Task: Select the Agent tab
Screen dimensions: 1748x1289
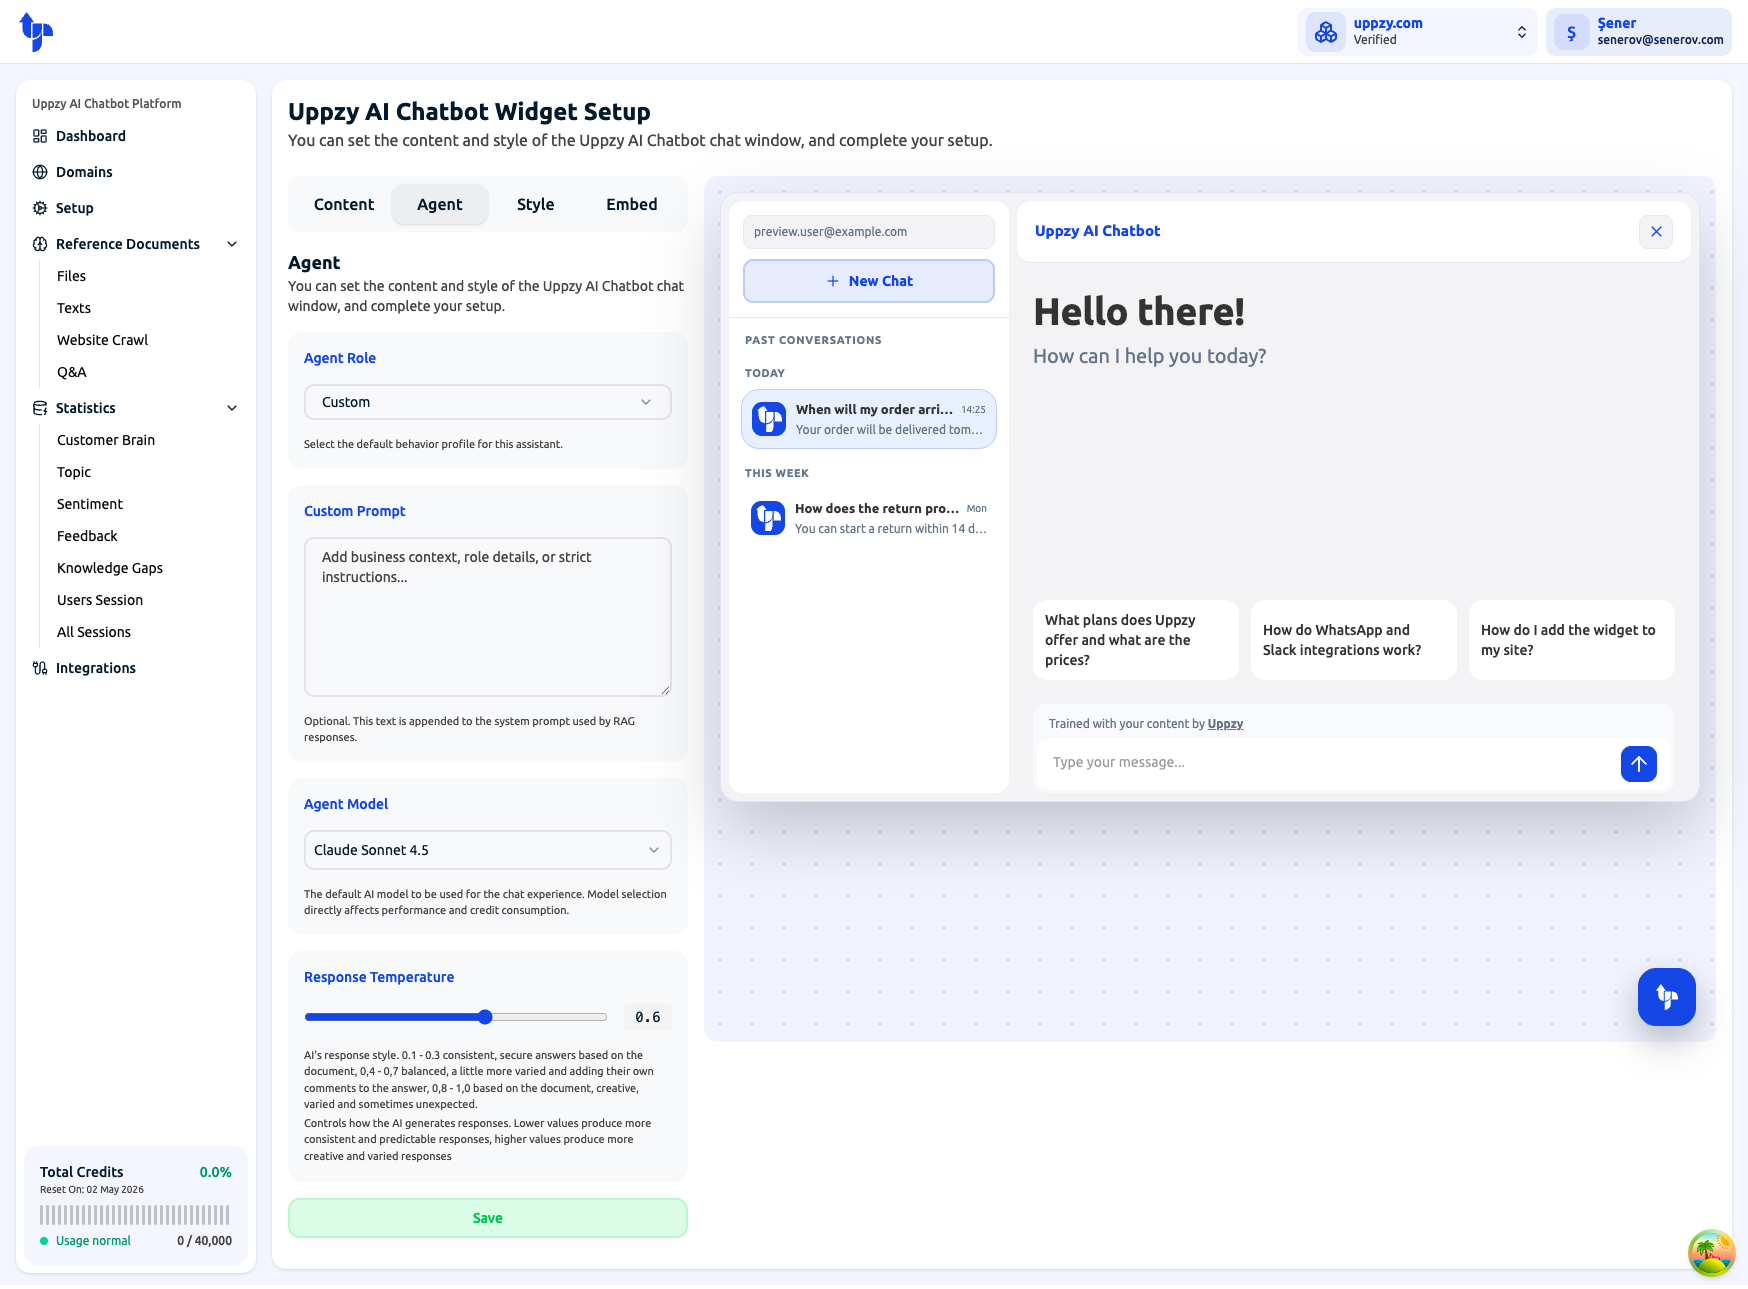Action: click(440, 204)
